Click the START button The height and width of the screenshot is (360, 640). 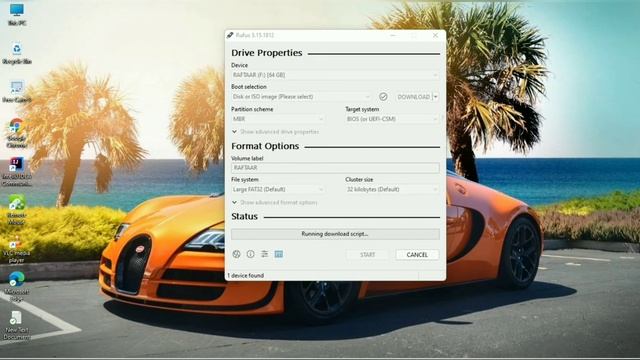pyautogui.click(x=367, y=255)
